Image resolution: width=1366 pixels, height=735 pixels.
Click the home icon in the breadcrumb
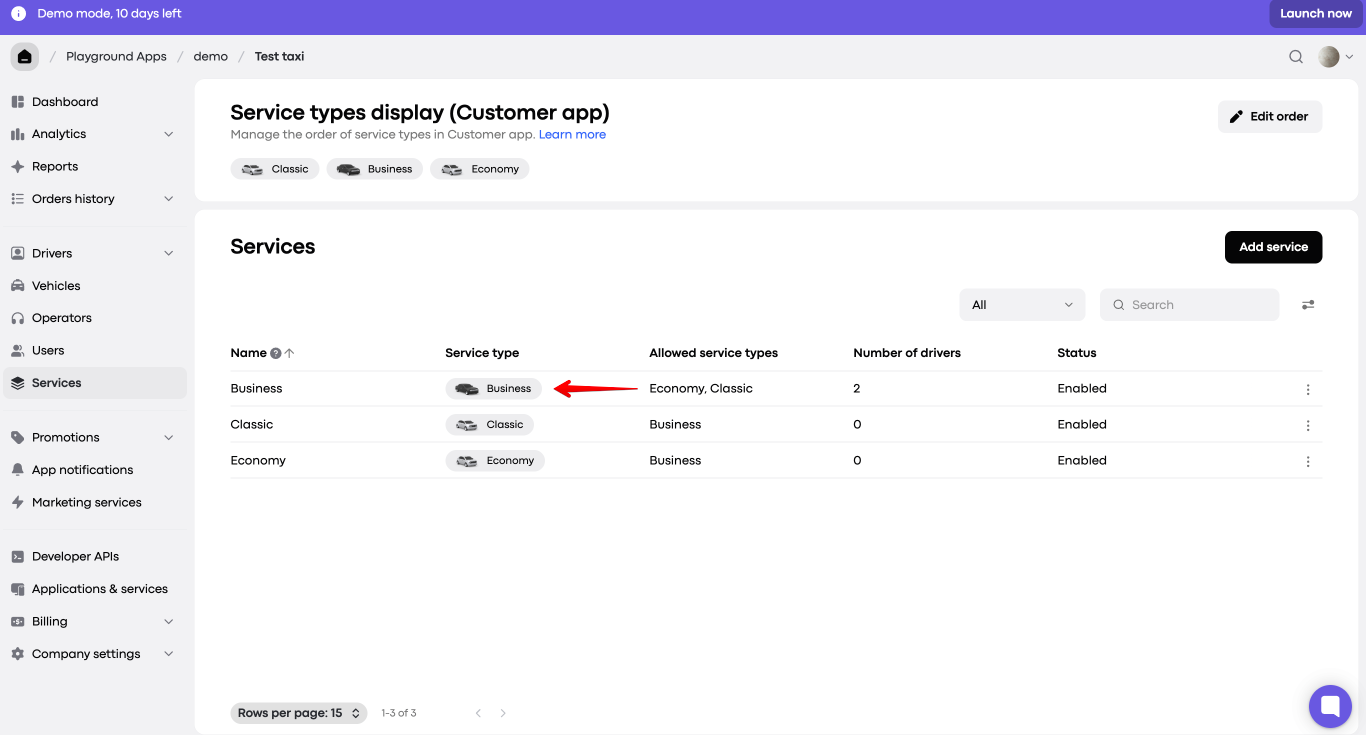[x=25, y=57]
